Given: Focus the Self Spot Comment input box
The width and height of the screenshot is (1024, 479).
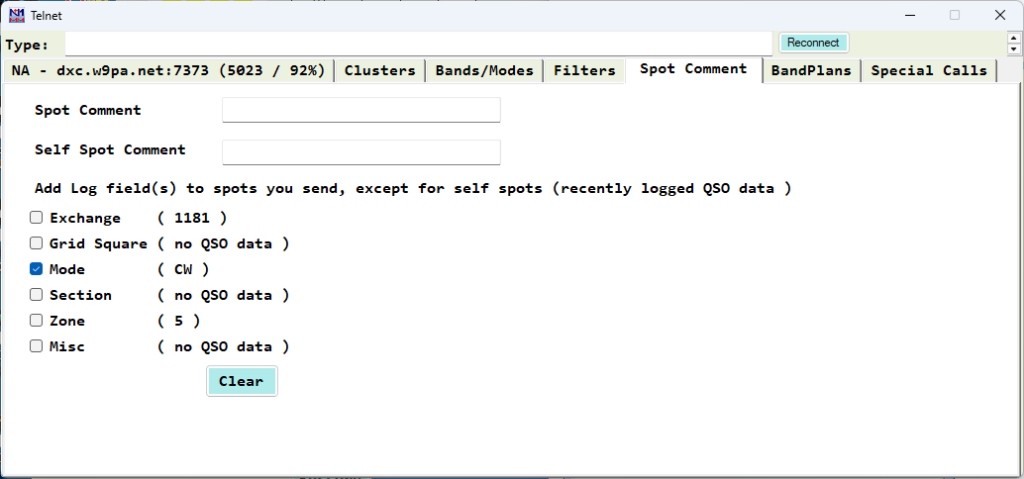Looking at the screenshot, I should click(361, 152).
